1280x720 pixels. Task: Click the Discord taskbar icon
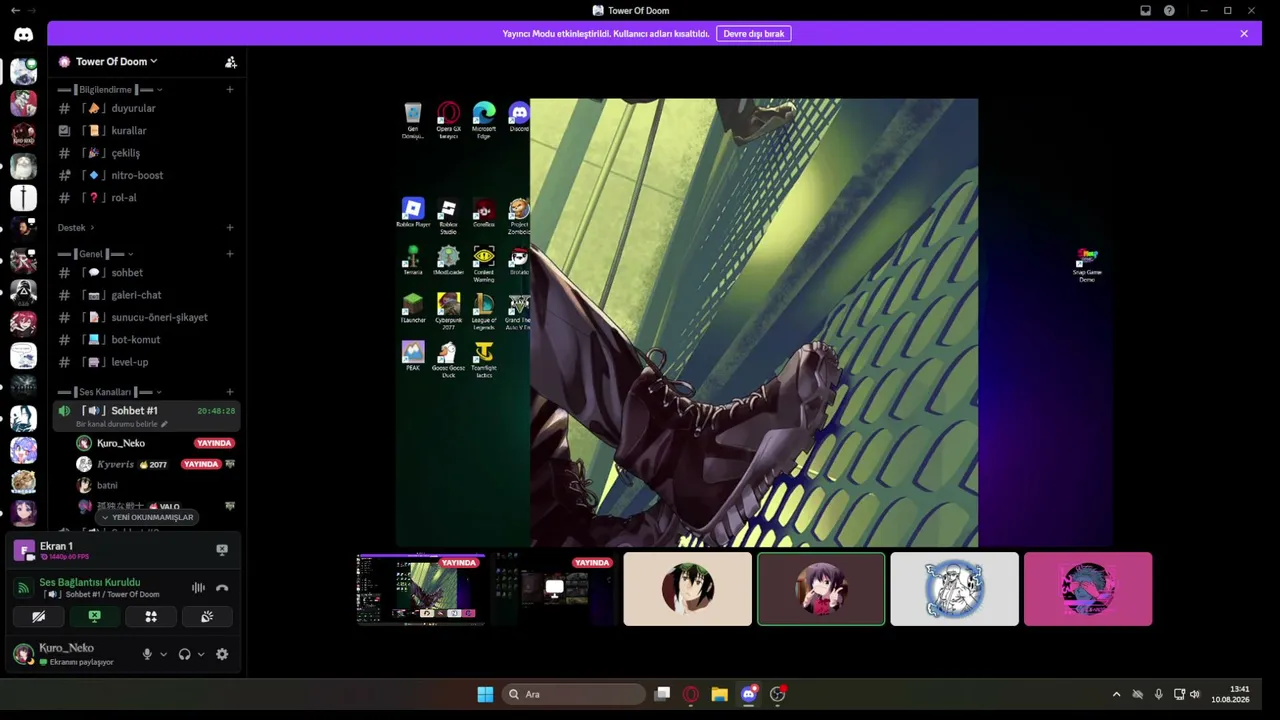(748, 694)
